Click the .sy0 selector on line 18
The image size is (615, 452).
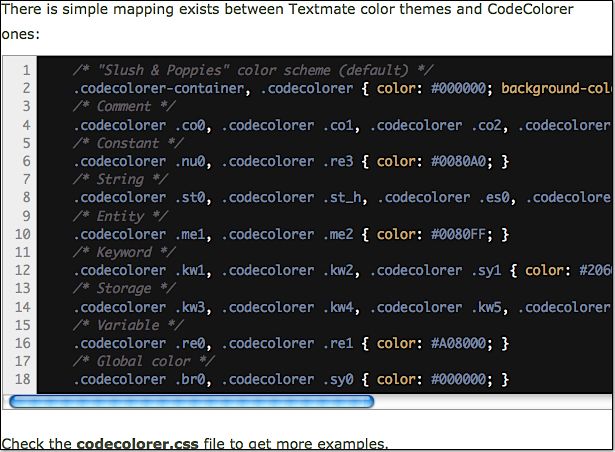point(338,379)
